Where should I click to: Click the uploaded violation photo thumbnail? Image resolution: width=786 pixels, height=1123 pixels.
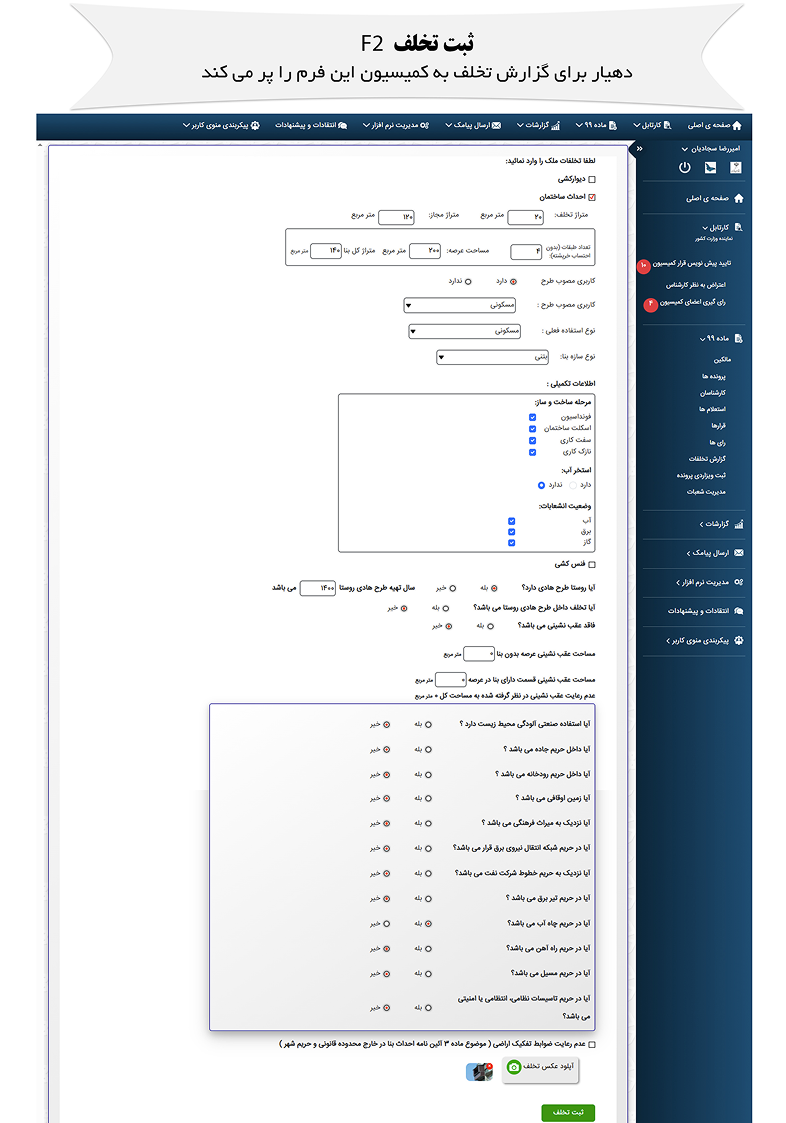click(479, 1072)
